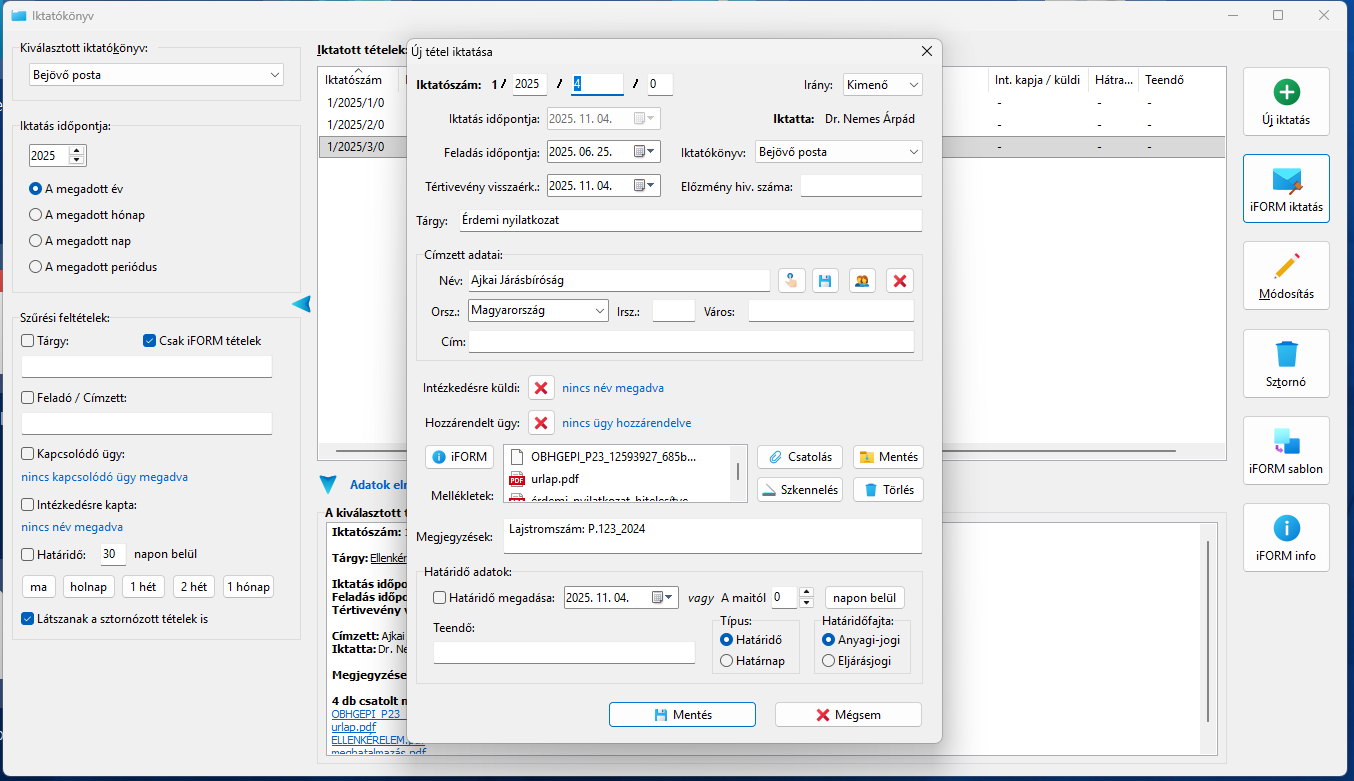Click the Sztornó trash can button
The width and height of the screenshot is (1354, 781).
(1286, 363)
